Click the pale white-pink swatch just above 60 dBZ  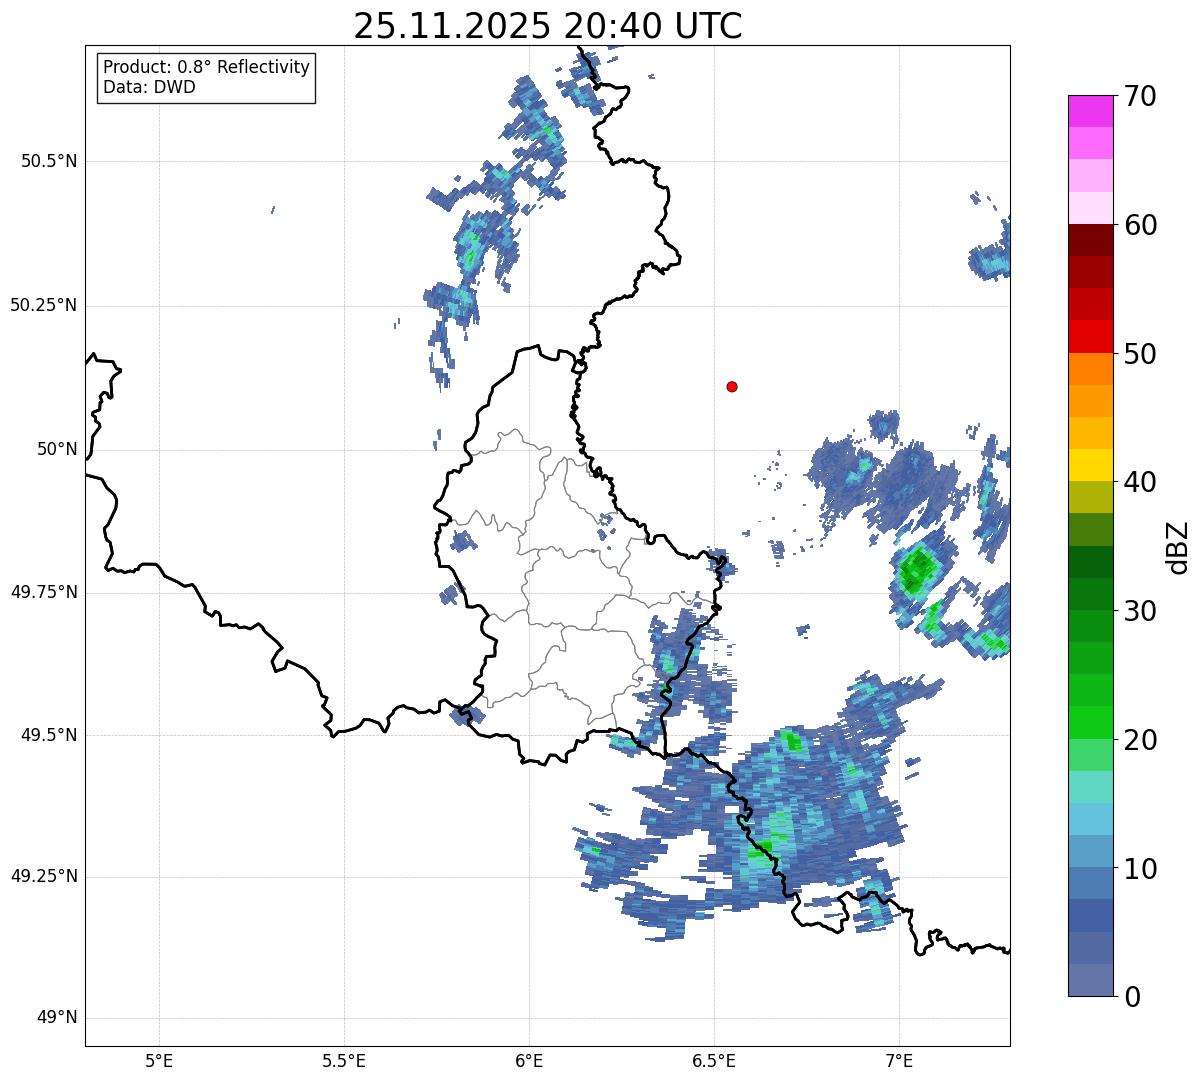click(x=1091, y=208)
